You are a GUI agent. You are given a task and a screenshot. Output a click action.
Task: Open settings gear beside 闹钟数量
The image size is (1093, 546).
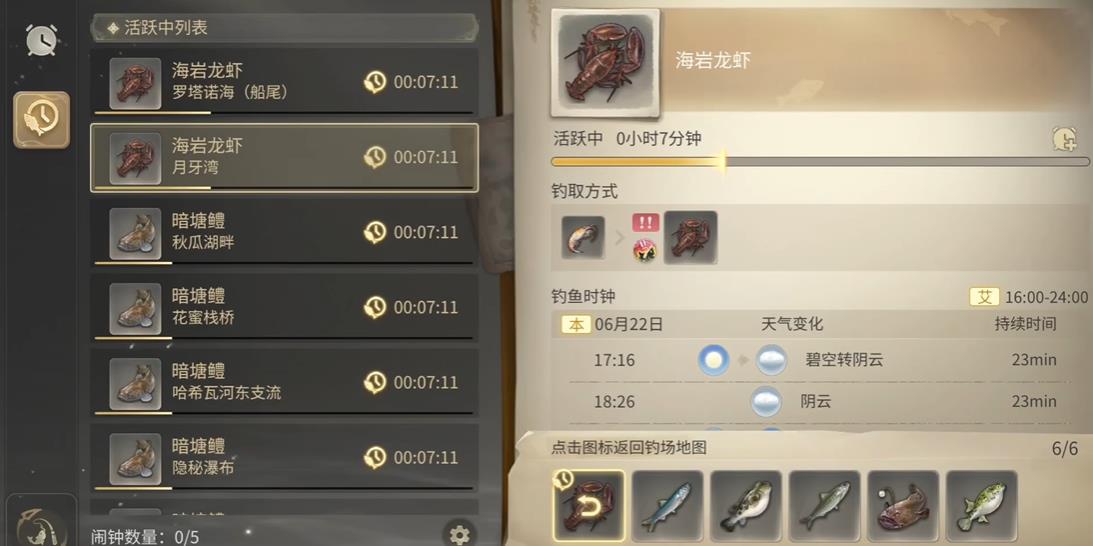(459, 535)
